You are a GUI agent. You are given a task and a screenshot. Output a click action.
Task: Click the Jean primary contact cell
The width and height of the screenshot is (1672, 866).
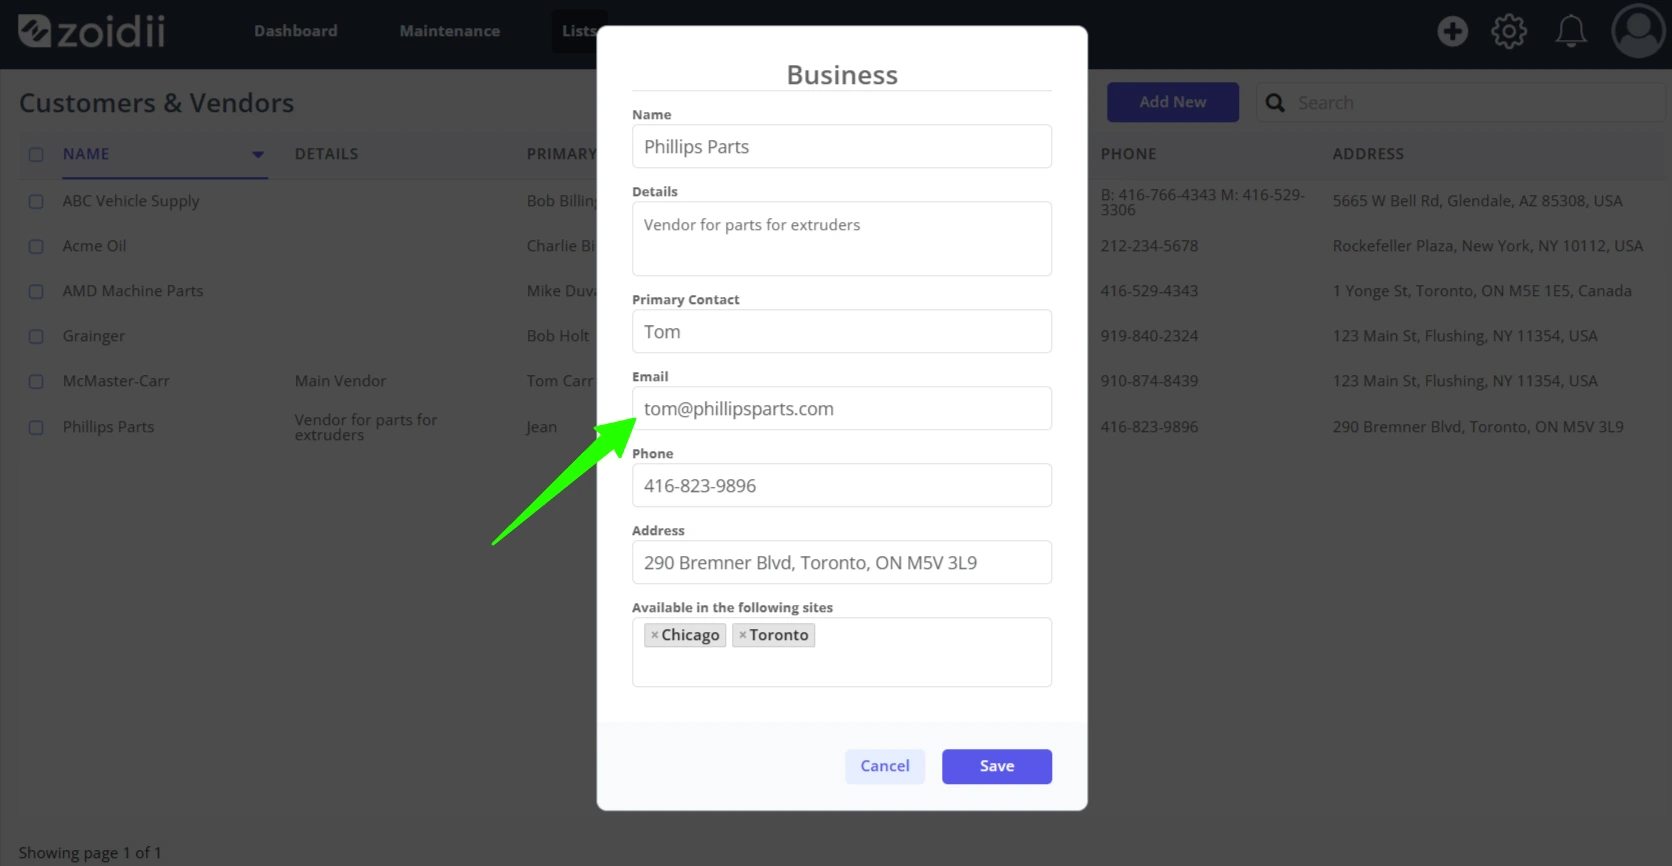(x=542, y=427)
